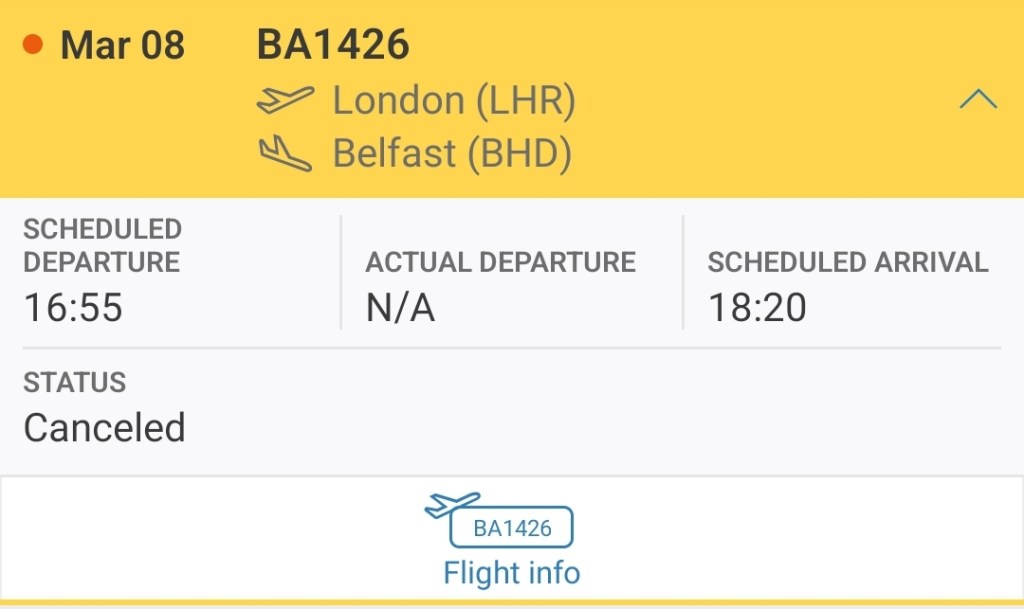Collapse the BA1426 flight details chevron
Image resolution: width=1024 pixels, height=609 pixels.
click(x=977, y=99)
